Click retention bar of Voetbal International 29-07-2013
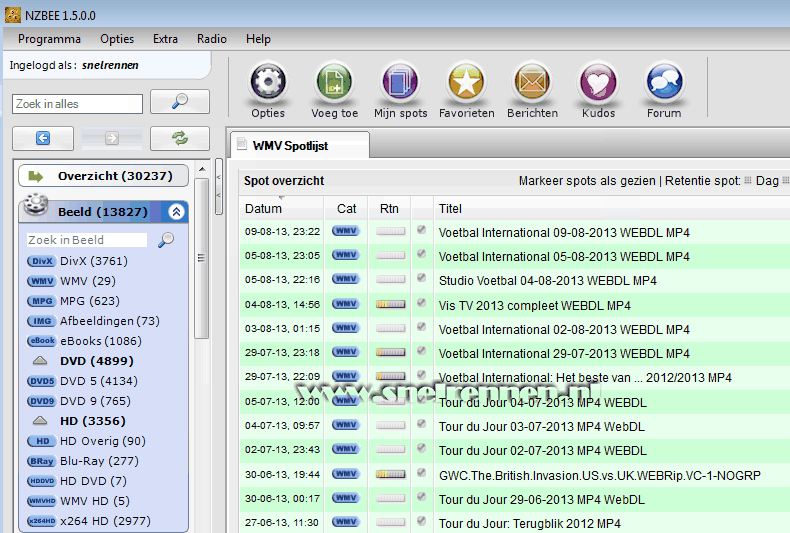The width and height of the screenshot is (790, 533). point(390,353)
